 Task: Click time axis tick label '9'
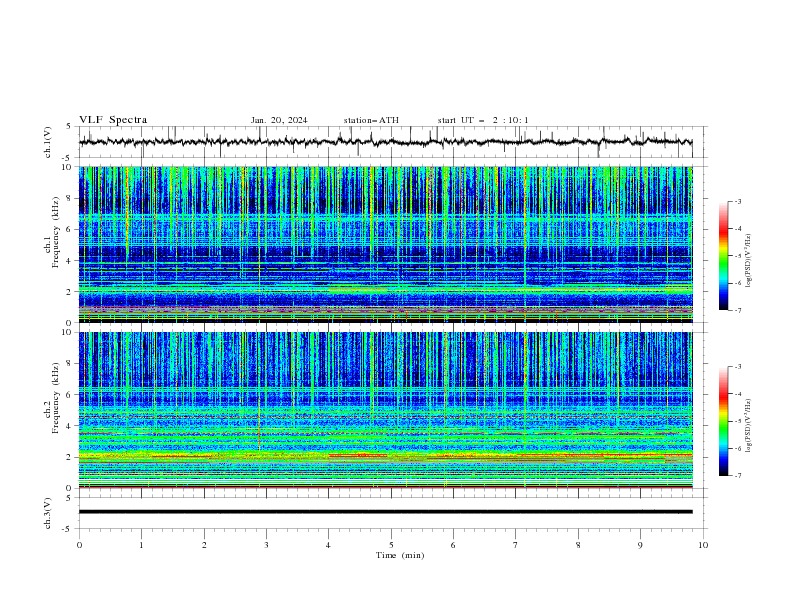click(x=640, y=545)
